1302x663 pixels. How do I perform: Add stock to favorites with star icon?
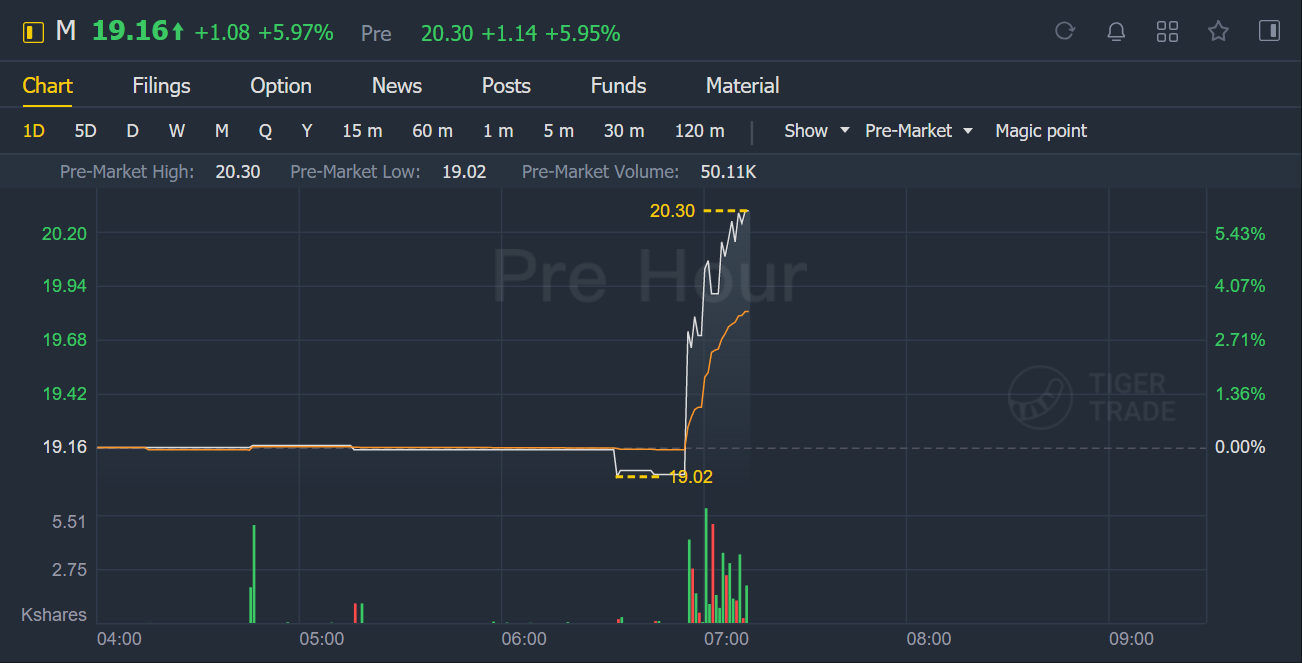point(1218,32)
